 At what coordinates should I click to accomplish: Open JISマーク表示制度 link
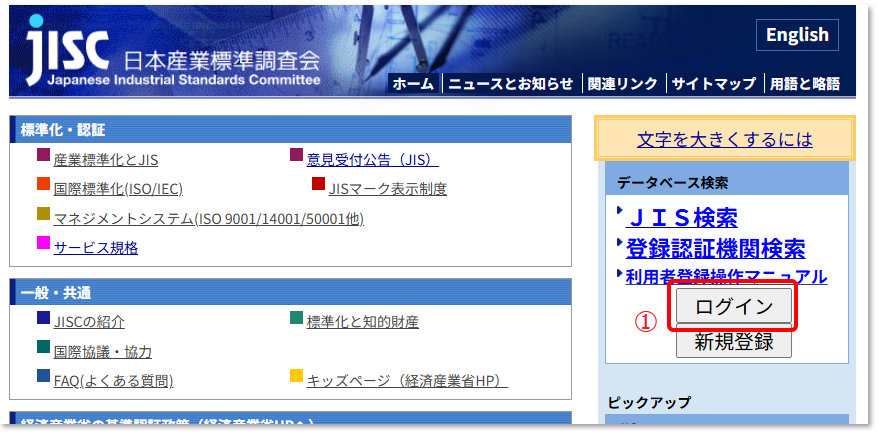387,189
